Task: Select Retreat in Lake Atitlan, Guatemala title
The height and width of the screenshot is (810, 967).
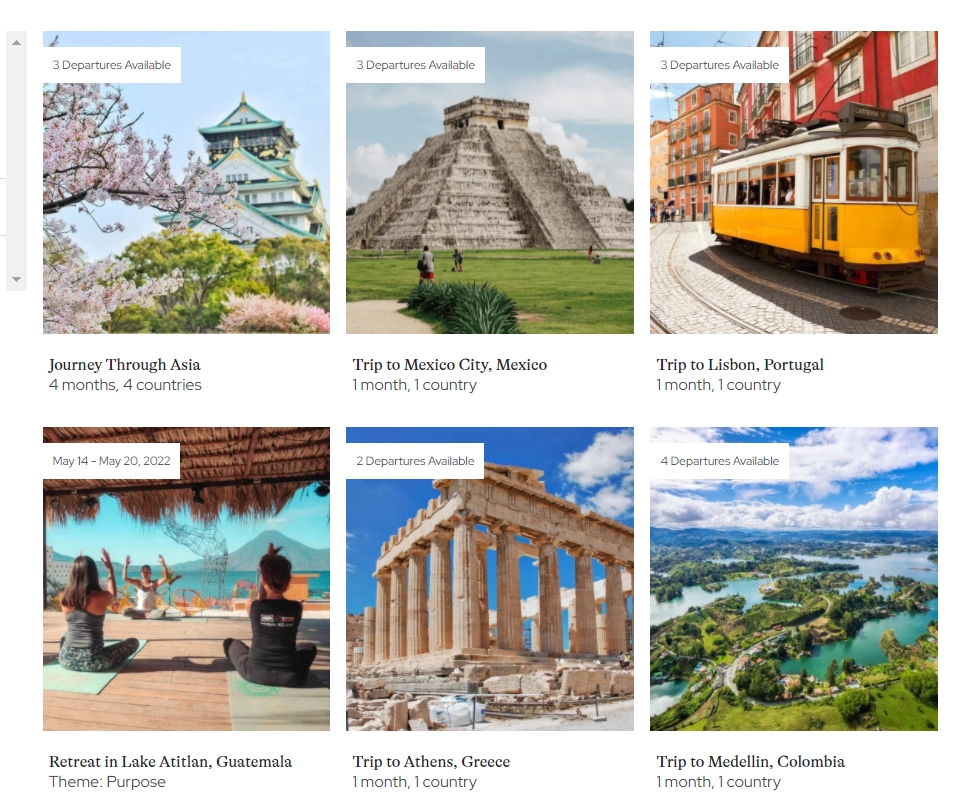Action: (x=170, y=762)
